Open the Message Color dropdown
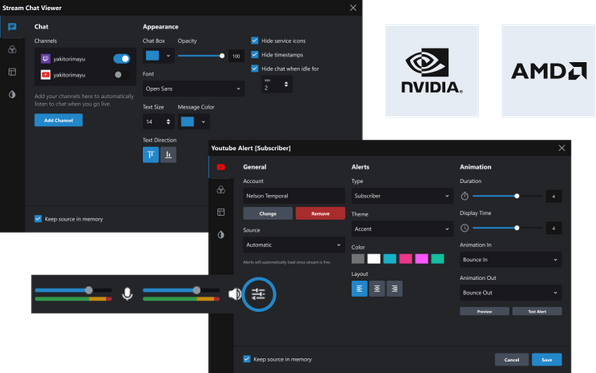The image size is (596, 373). tap(193, 122)
